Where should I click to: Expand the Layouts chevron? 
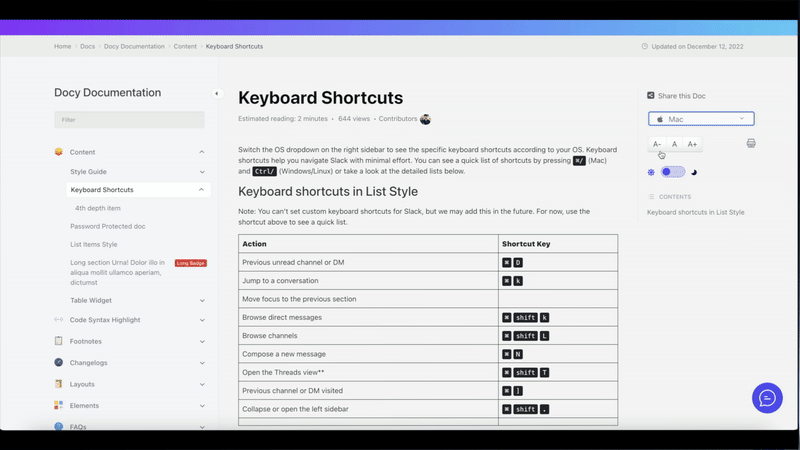(202, 384)
